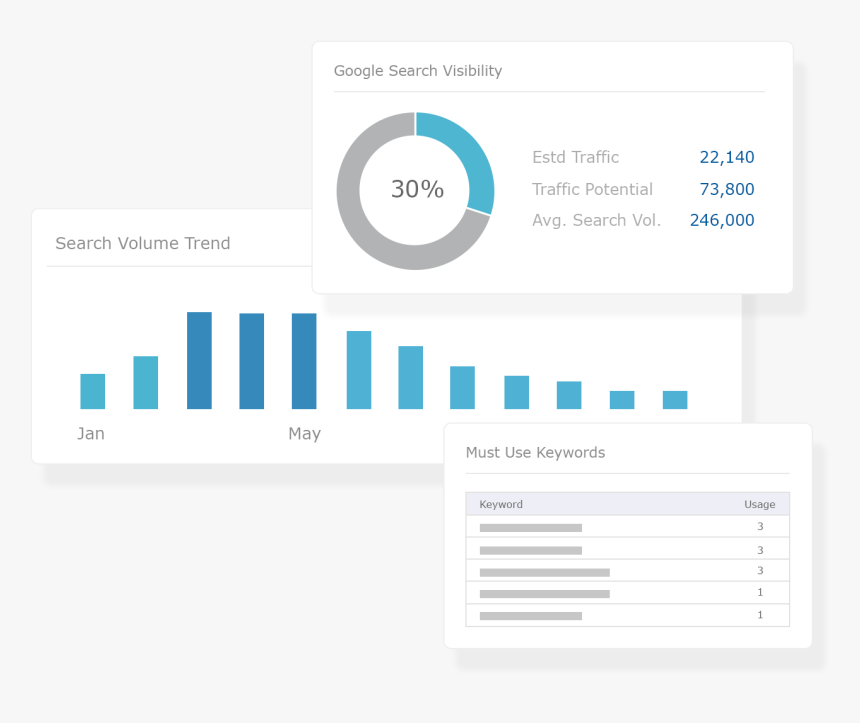Click the last bar on the right of the trend chart
Image resolution: width=860 pixels, height=723 pixels.
tap(675, 400)
